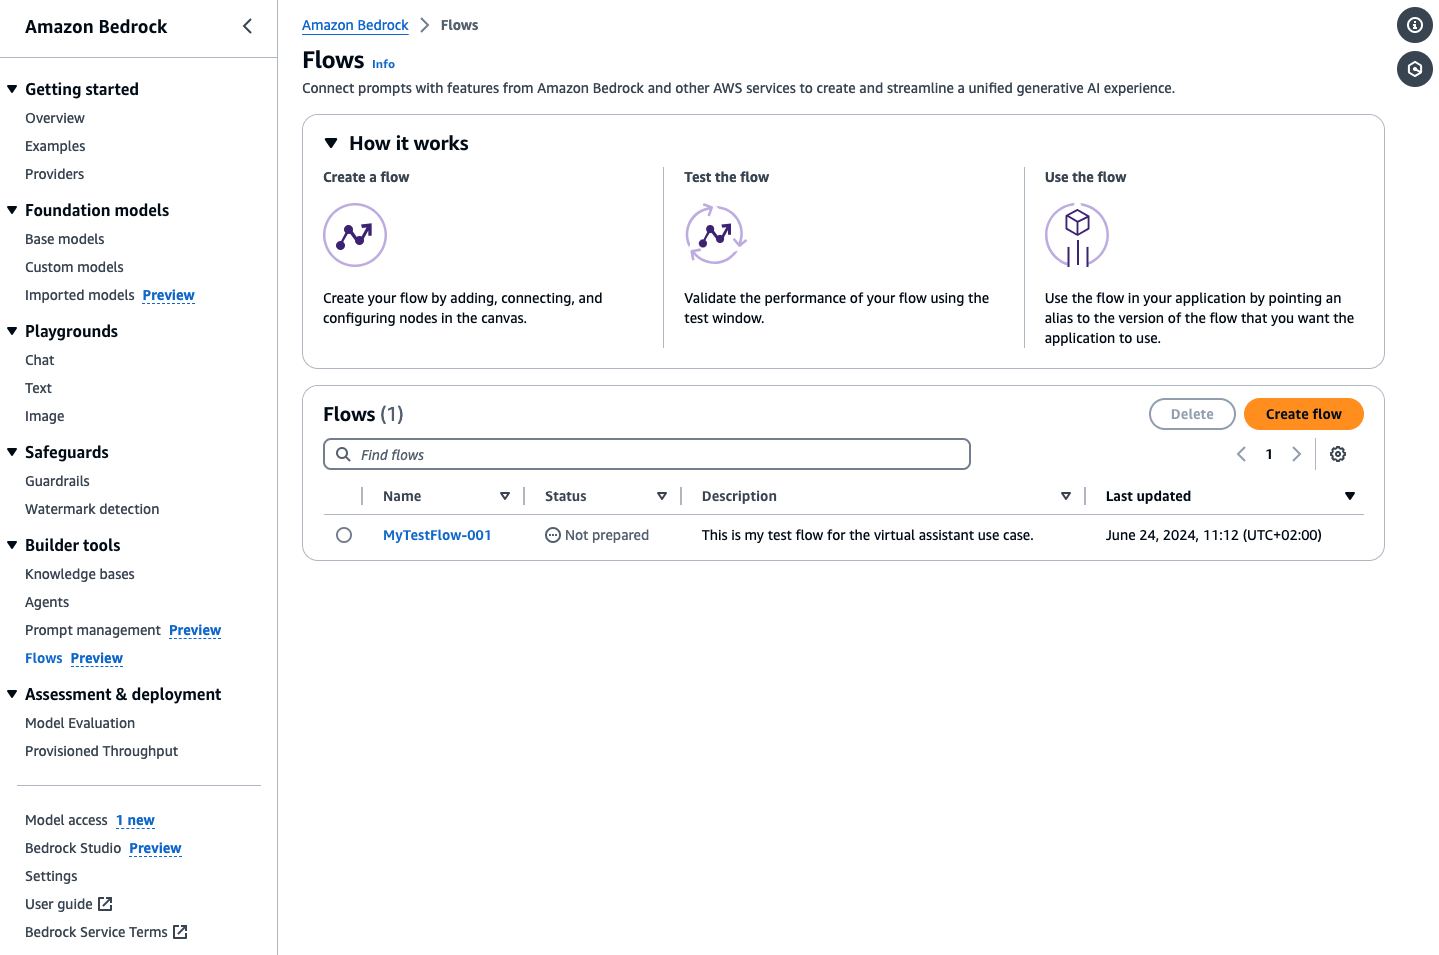Open Agents in Builder tools

(47, 602)
